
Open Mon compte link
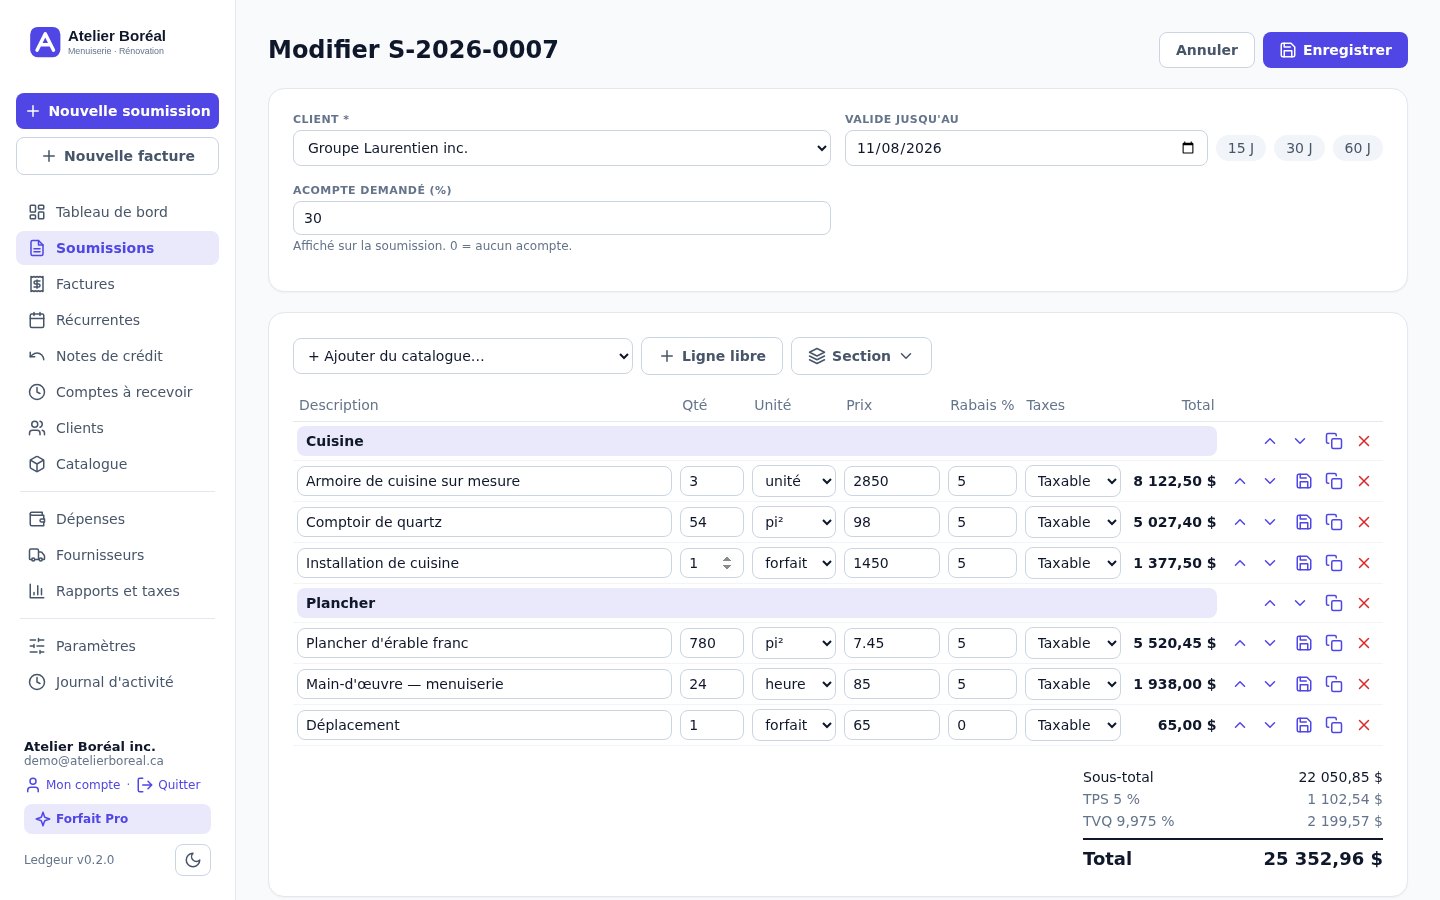73,785
